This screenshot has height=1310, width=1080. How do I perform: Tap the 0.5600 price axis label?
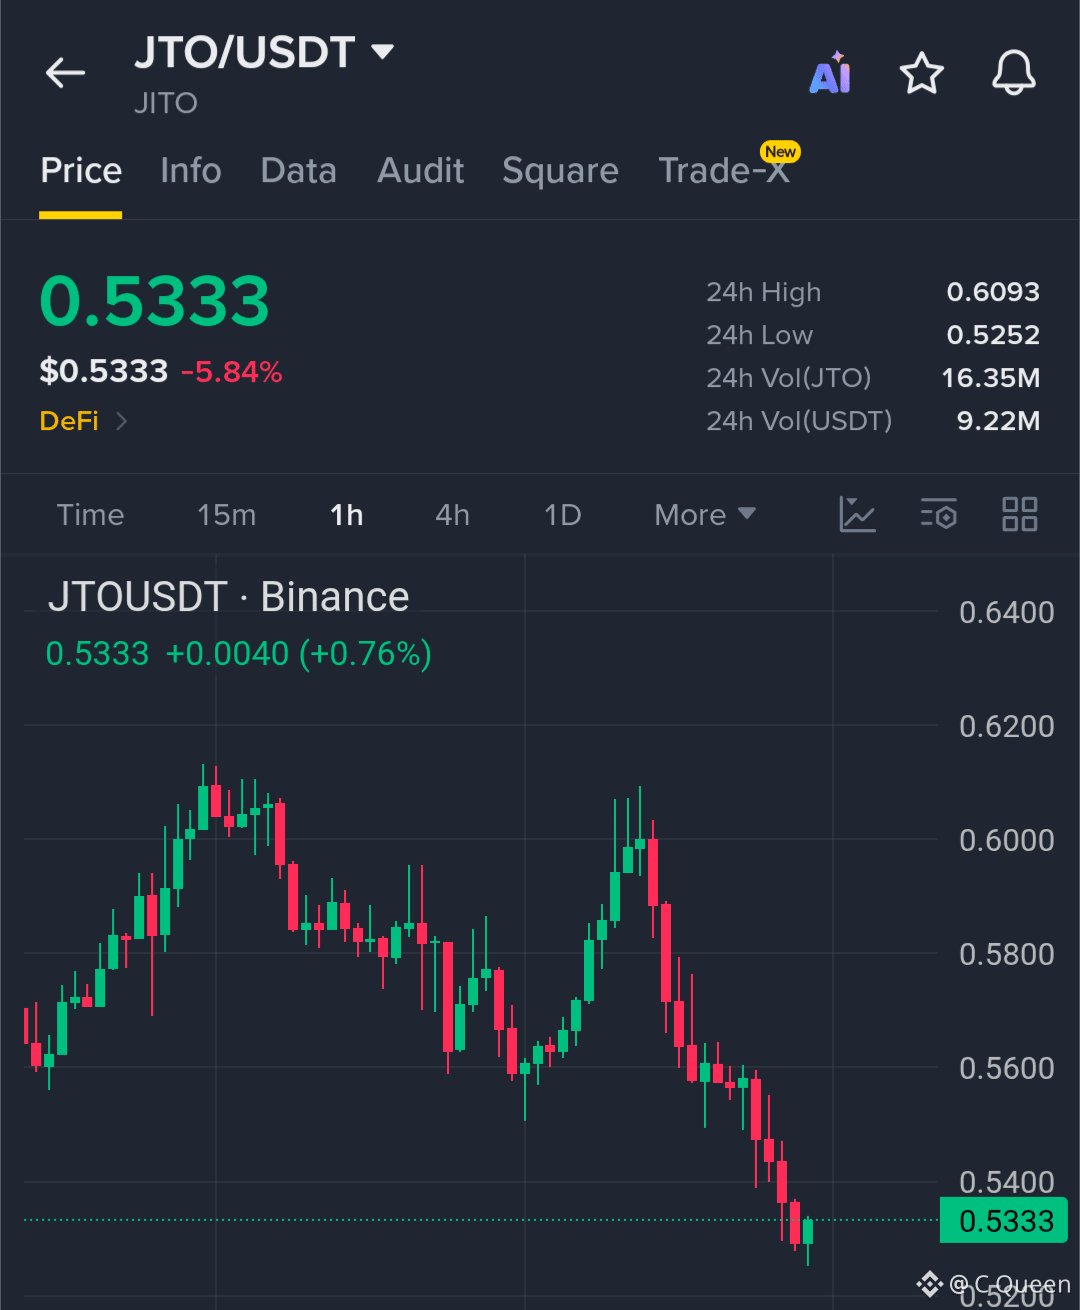[x=1006, y=1068]
